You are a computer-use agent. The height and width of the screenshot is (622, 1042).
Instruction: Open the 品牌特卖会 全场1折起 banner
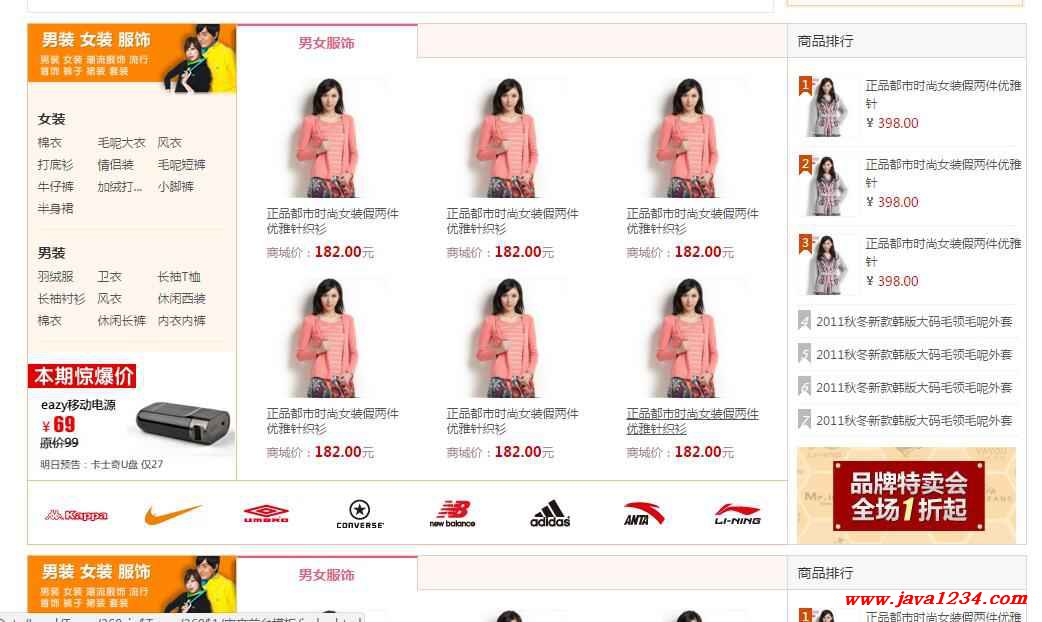point(906,496)
